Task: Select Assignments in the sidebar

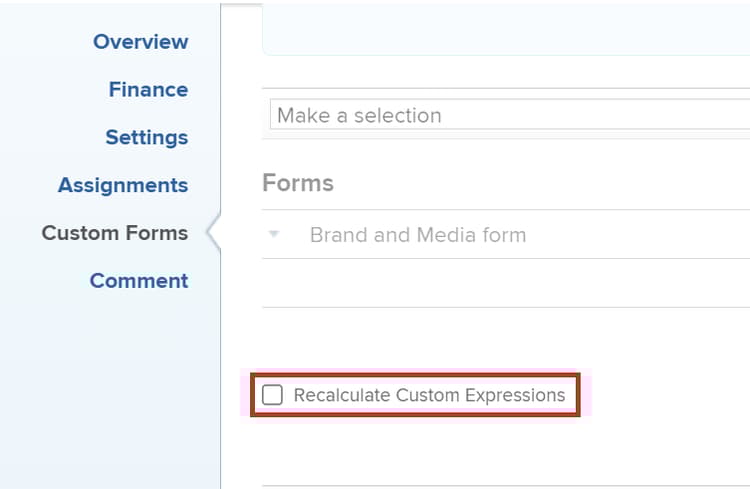Action: coord(123,186)
